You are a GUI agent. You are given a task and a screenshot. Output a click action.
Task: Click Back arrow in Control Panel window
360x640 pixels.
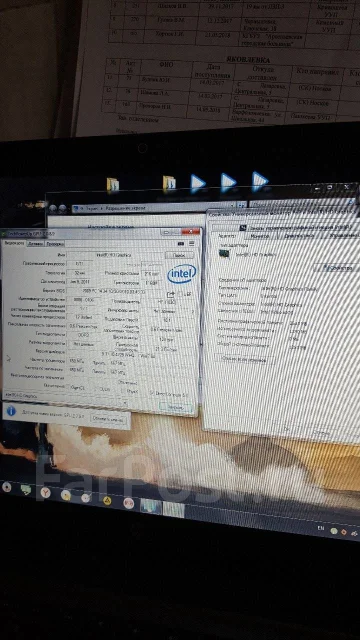(x=52, y=209)
